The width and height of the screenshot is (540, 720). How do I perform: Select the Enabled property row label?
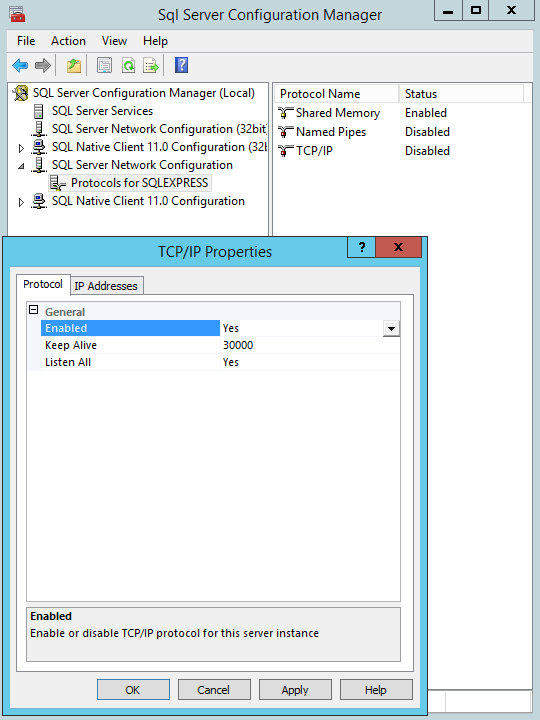[66, 328]
